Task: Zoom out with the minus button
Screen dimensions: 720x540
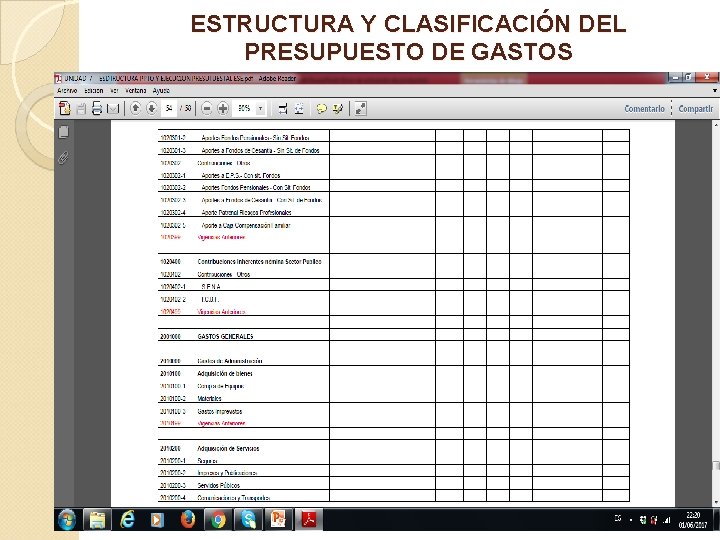Action: tap(207, 109)
